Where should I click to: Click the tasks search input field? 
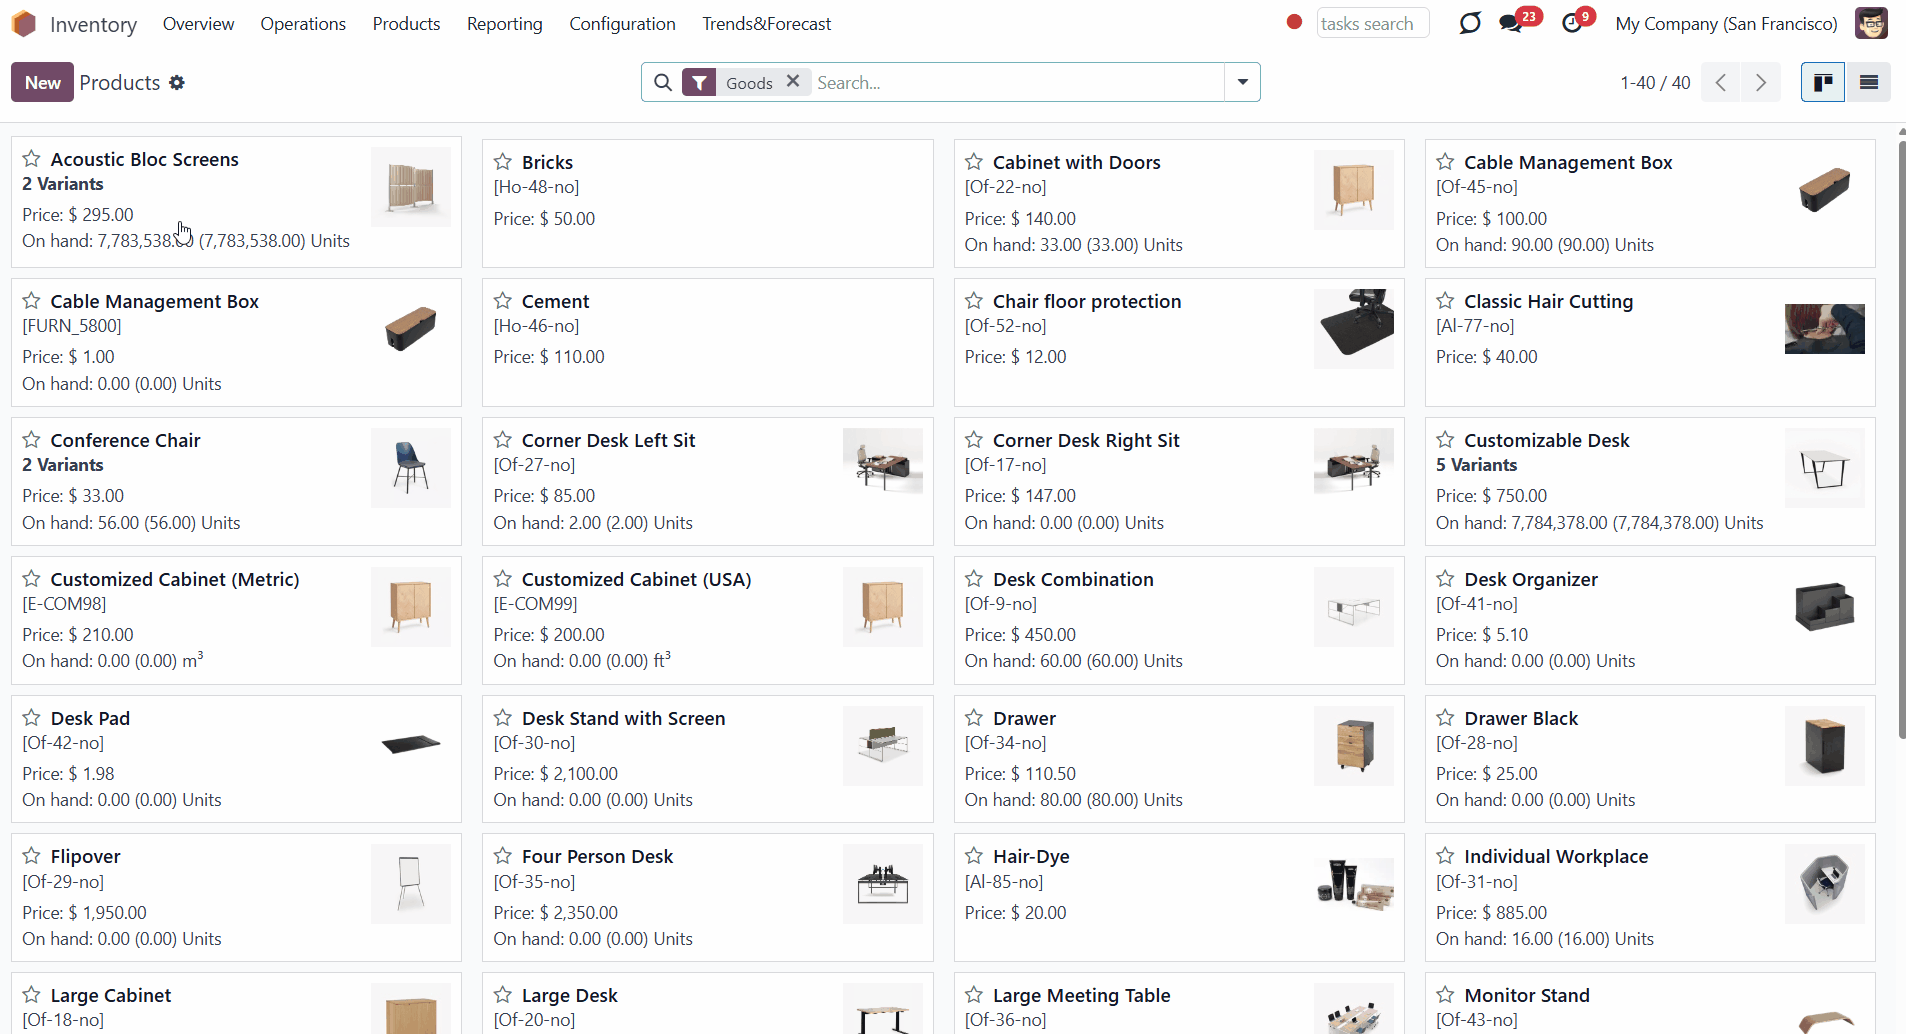1373,23
